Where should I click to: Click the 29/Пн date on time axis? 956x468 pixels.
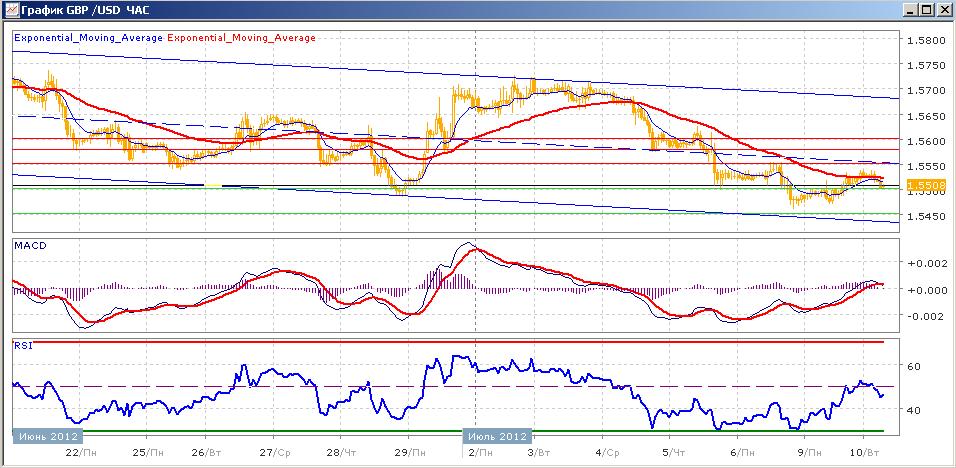[406, 452]
